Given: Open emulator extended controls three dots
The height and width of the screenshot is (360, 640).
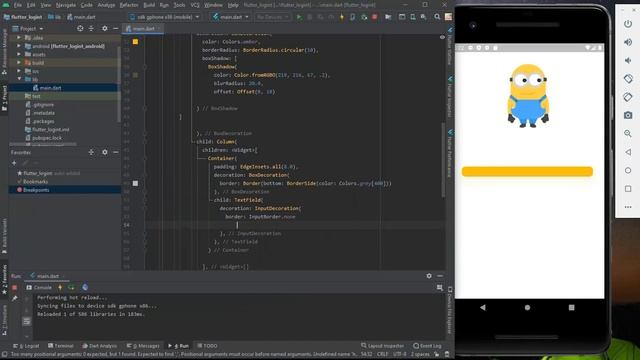Looking at the screenshot, I should 628,207.
